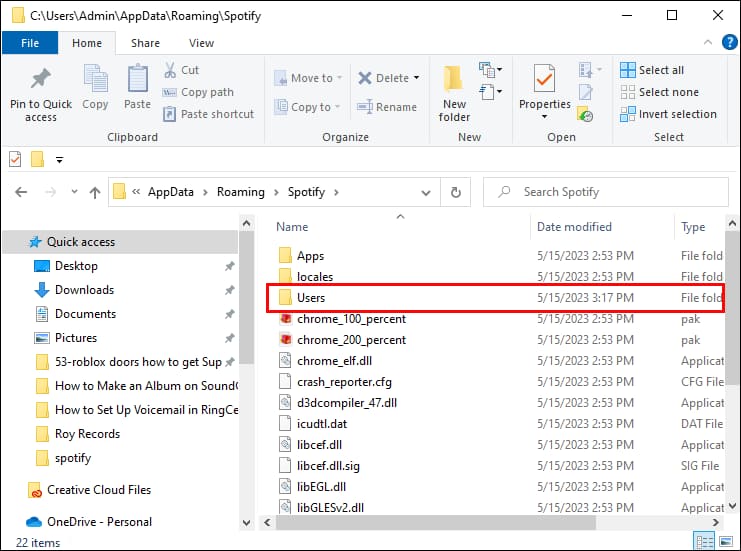
Task: Open Pictures in navigation pane
Action: [76, 338]
